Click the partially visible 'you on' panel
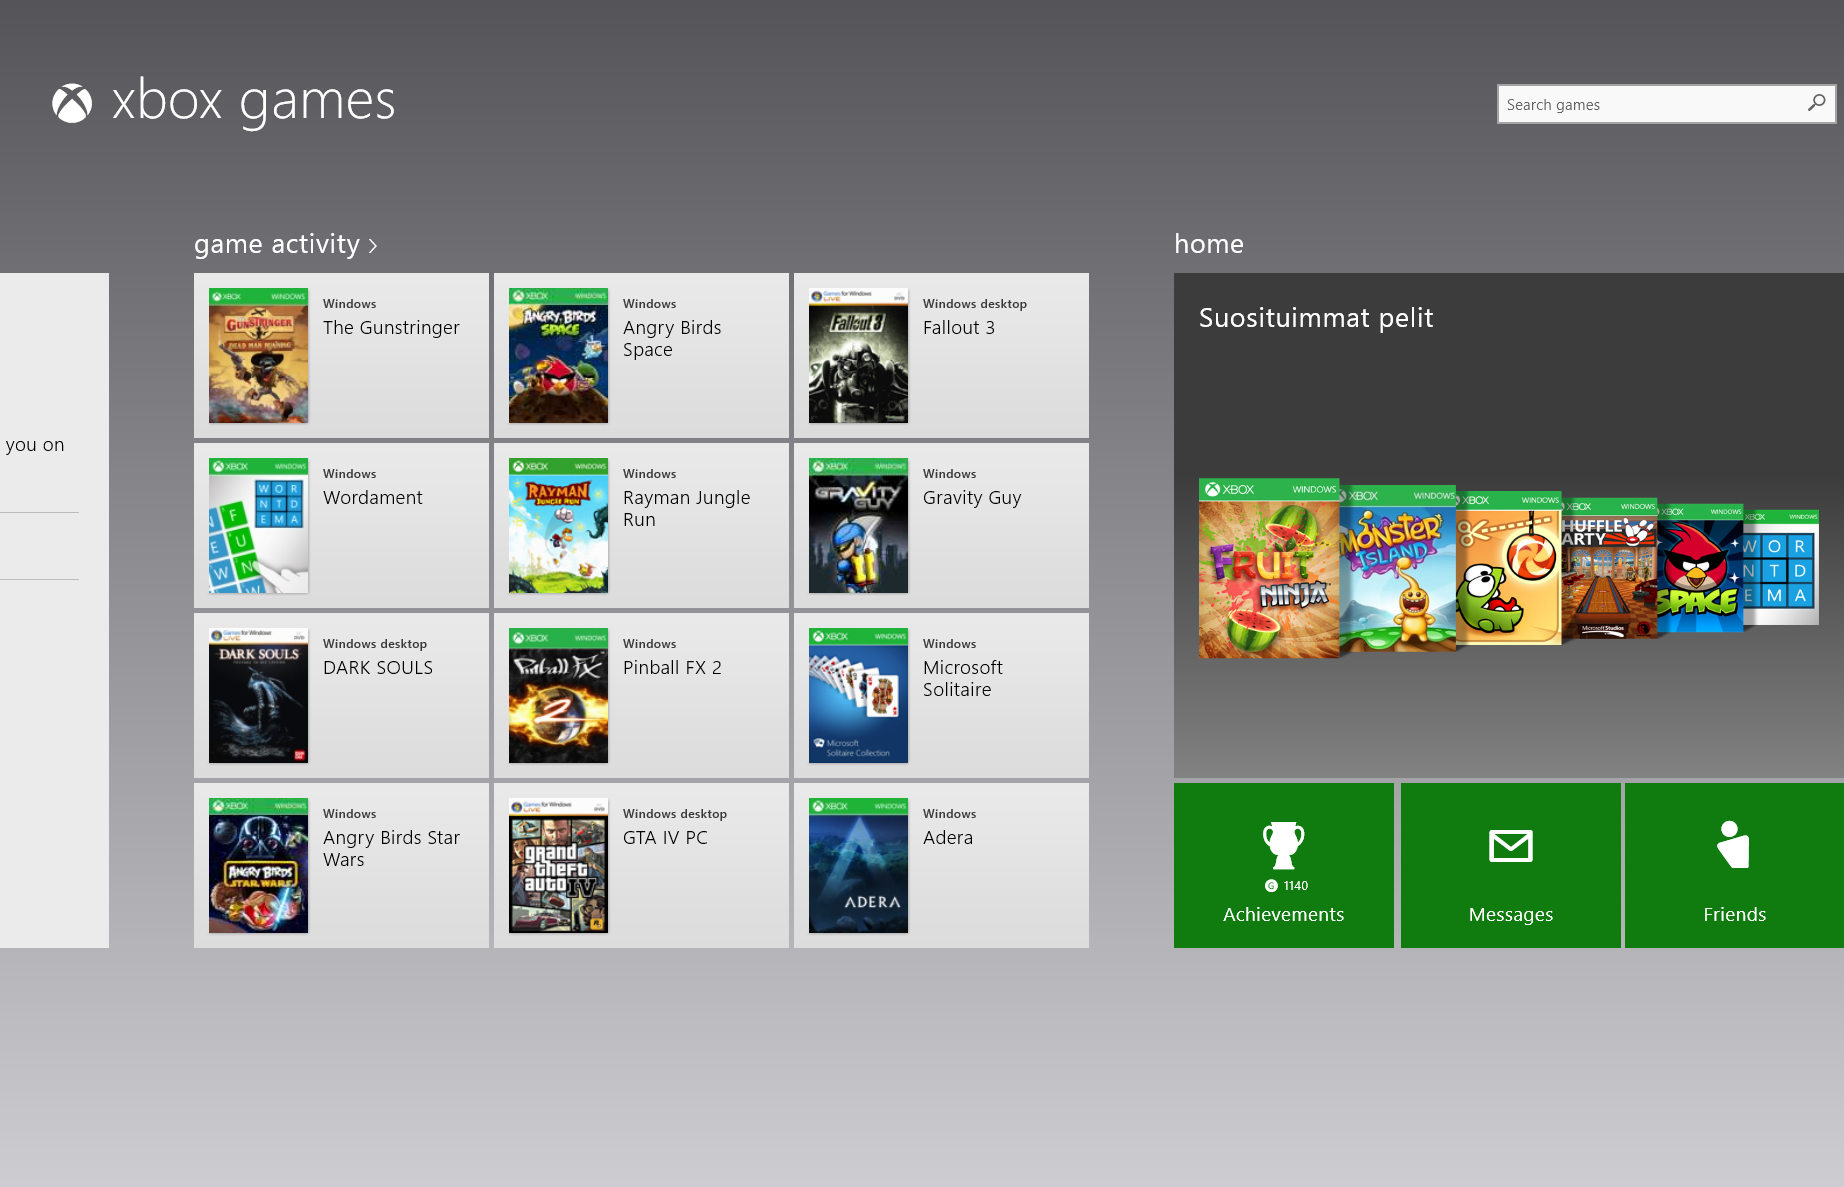The width and height of the screenshot is (1844, 1187). point(54,610)
